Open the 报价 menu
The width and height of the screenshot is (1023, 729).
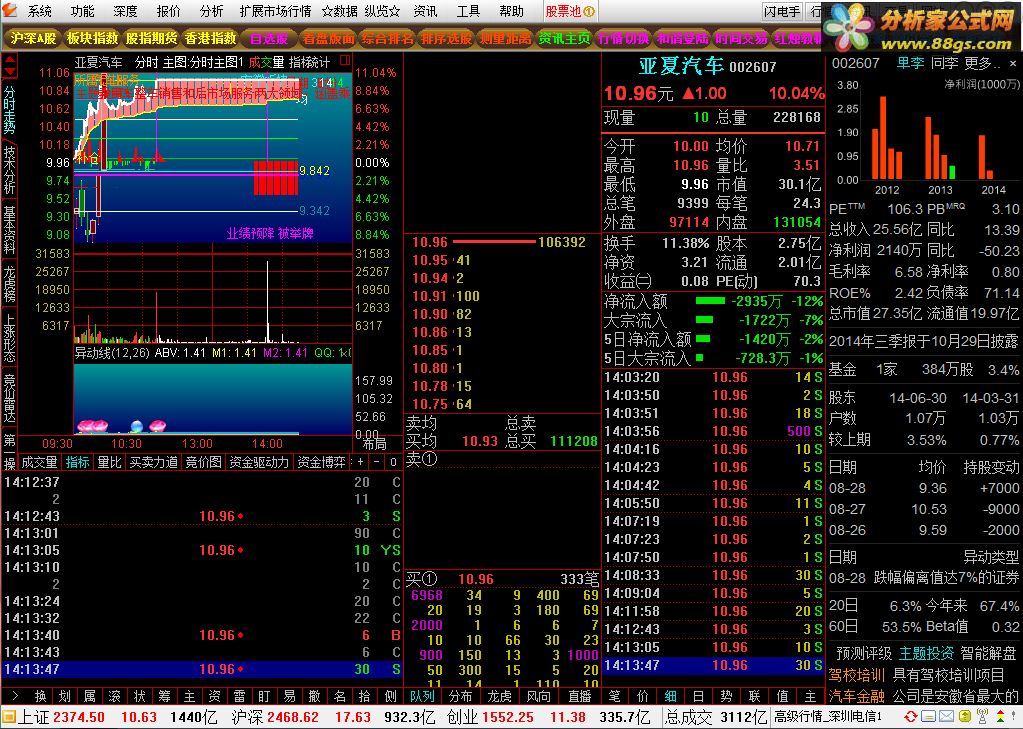pyautogui.click(x=168, y=11)
